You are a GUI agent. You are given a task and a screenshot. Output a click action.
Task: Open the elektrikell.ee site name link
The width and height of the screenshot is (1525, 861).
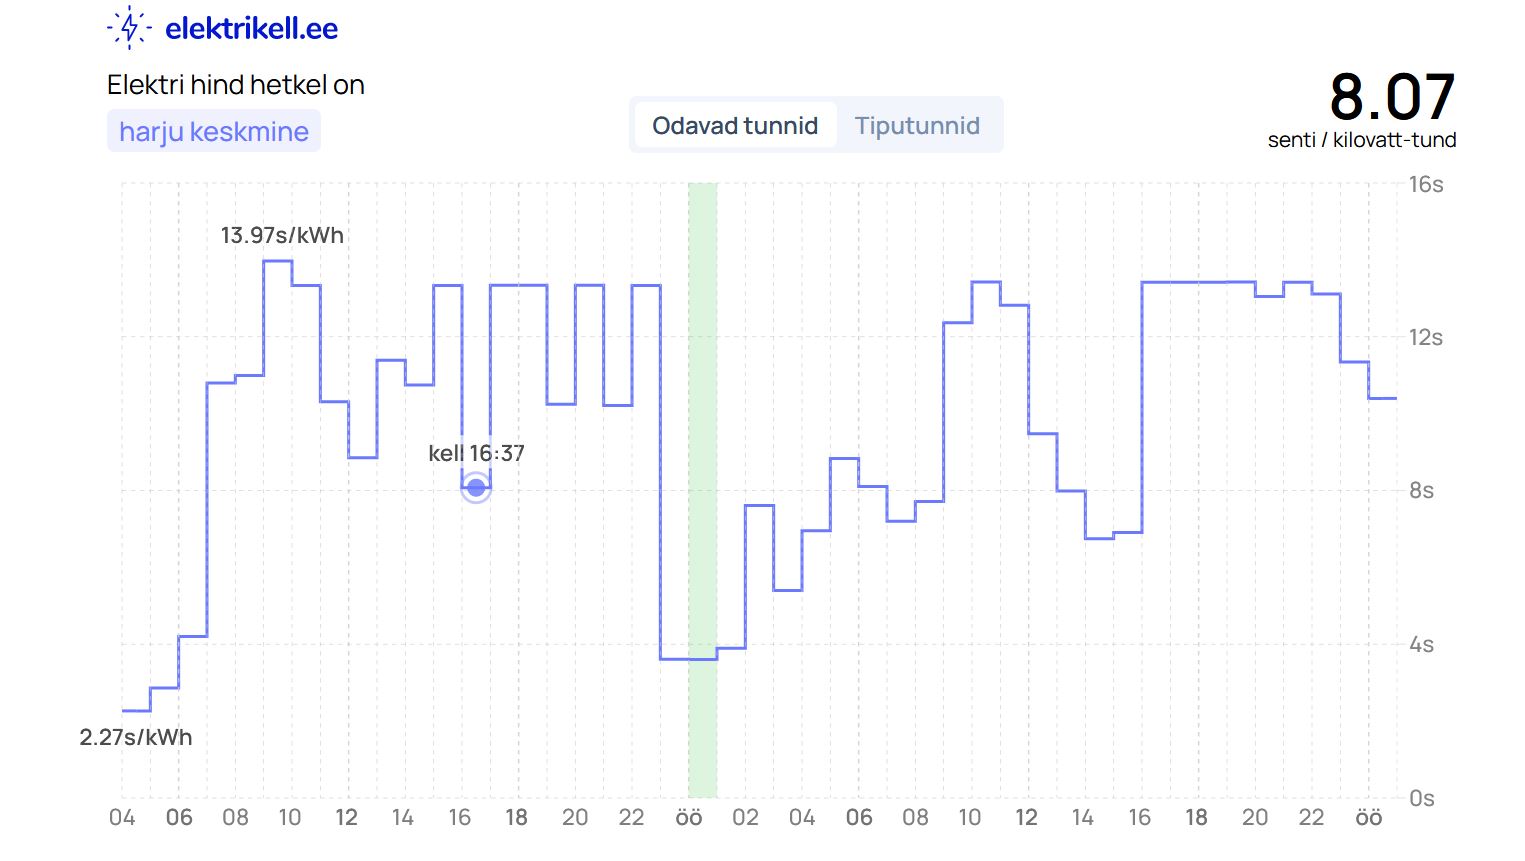pos(251,29)
